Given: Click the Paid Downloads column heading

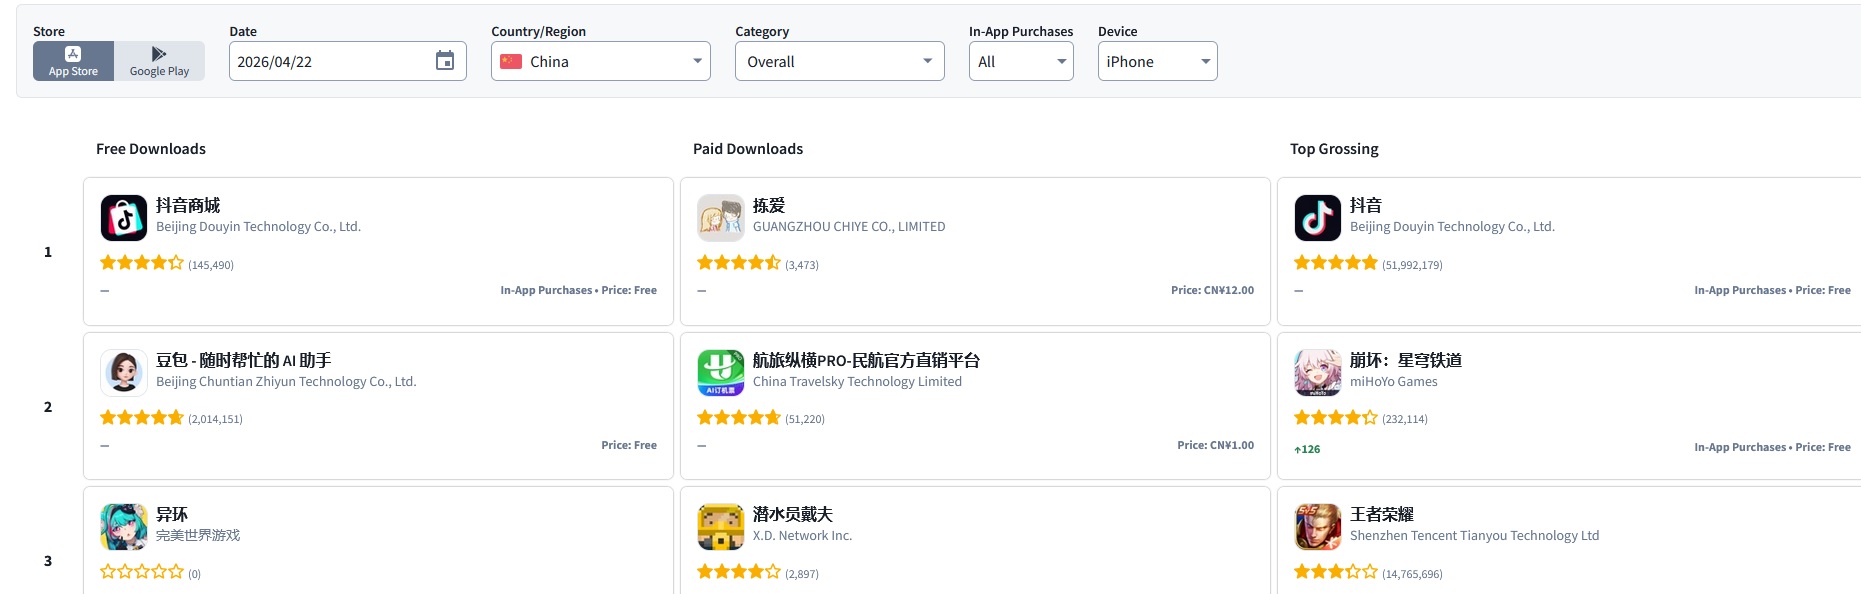Looking at the screenshot, I should click(748, 149).
